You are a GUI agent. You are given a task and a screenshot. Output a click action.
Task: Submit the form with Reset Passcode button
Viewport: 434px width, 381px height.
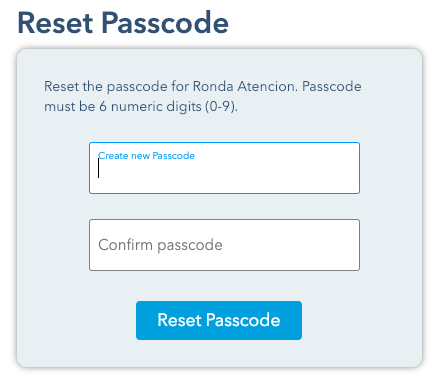pos(219,320)
